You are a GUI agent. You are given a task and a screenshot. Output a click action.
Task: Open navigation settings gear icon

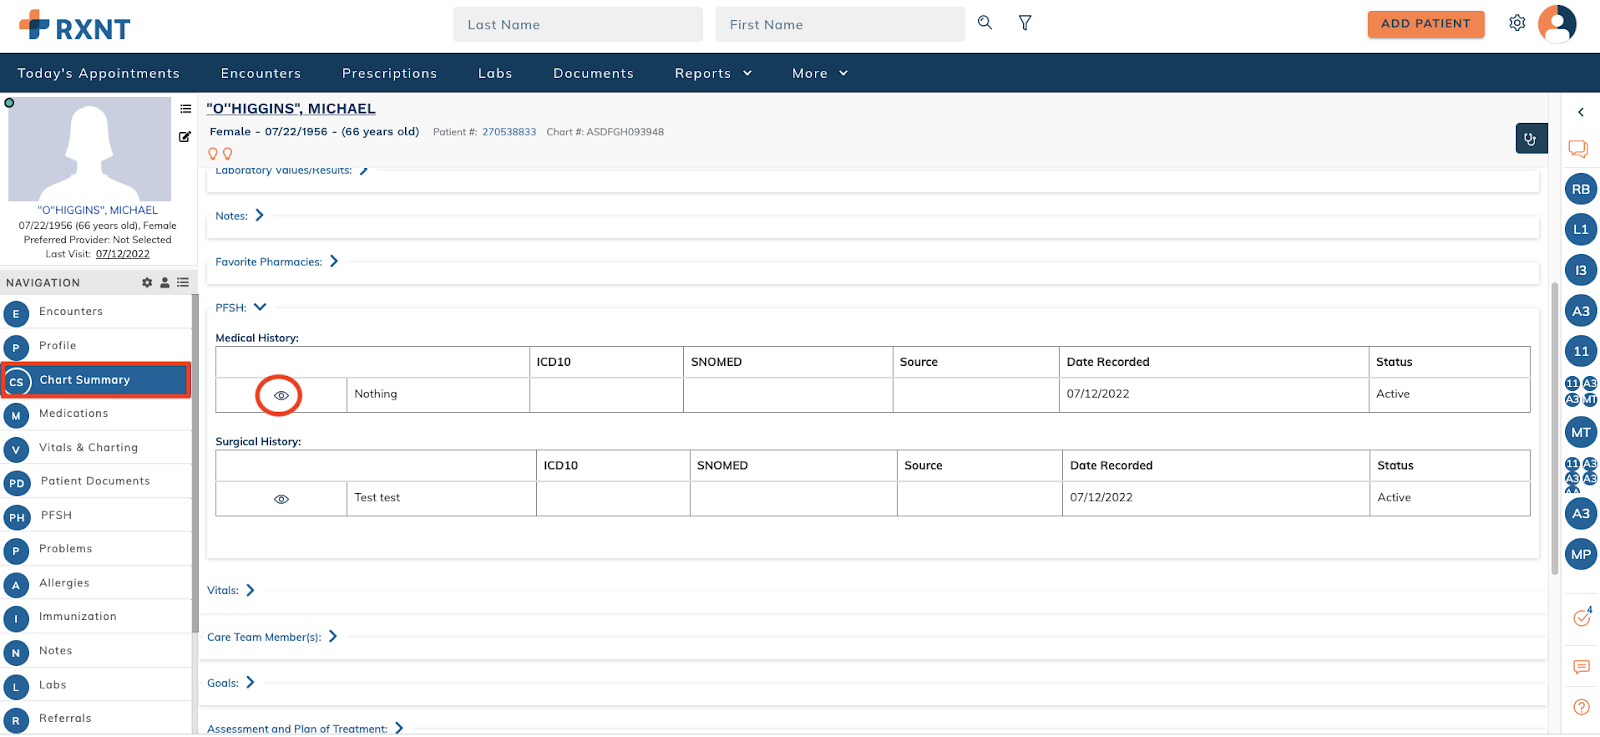147,283
